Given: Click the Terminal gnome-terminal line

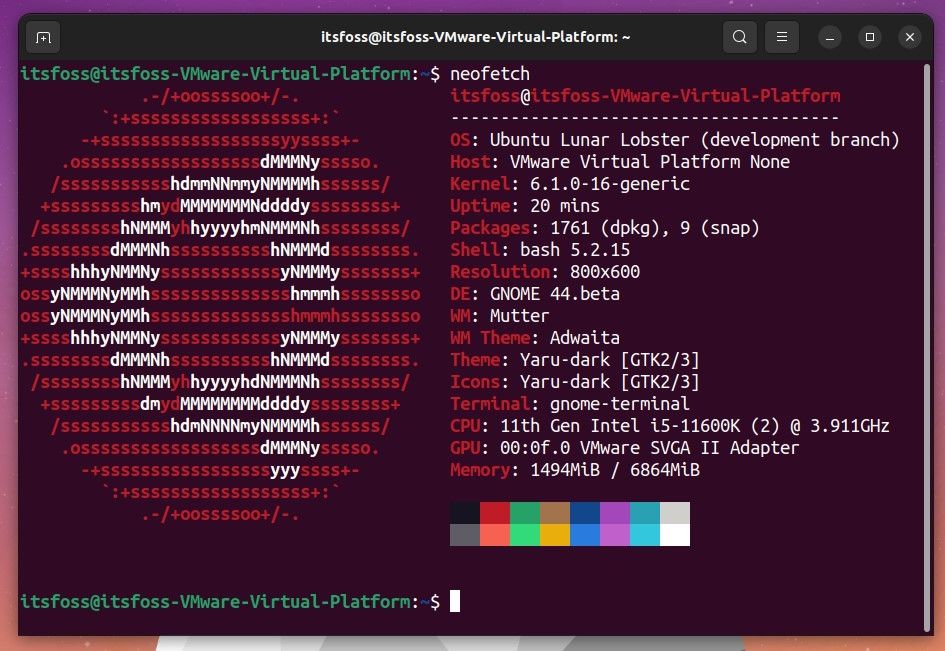Looking at the screenshot, I should (570, 404).
